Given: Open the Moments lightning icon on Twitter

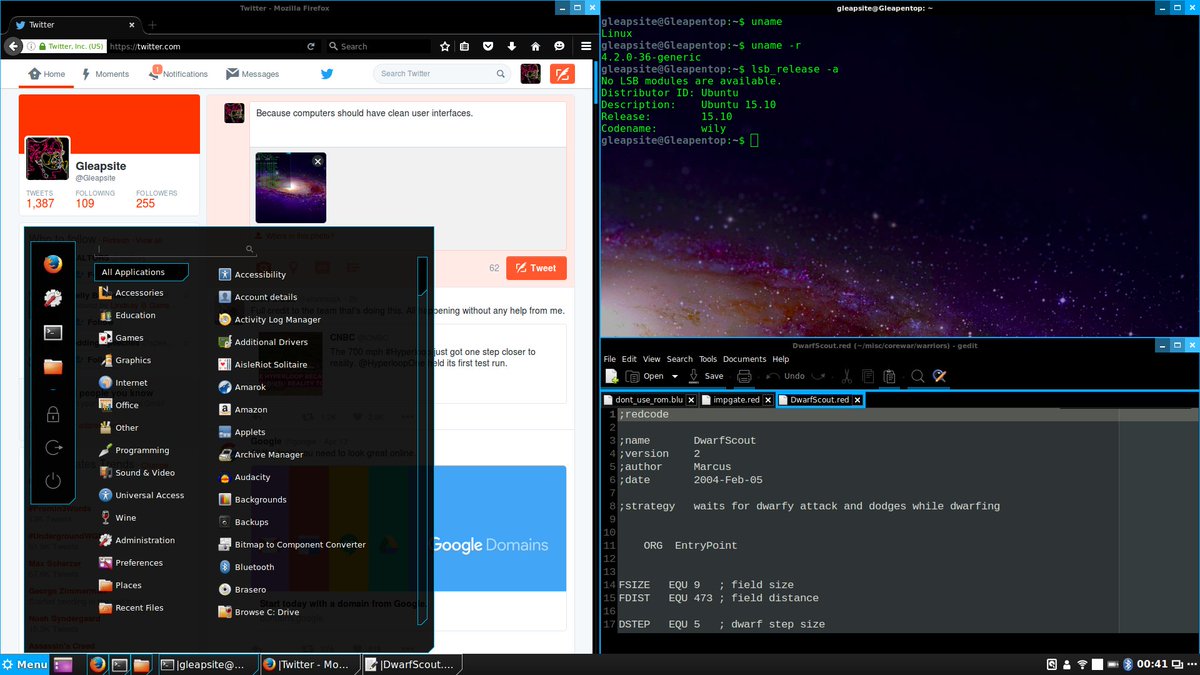Looking at the screenshot, I should (x=84, y=74).
